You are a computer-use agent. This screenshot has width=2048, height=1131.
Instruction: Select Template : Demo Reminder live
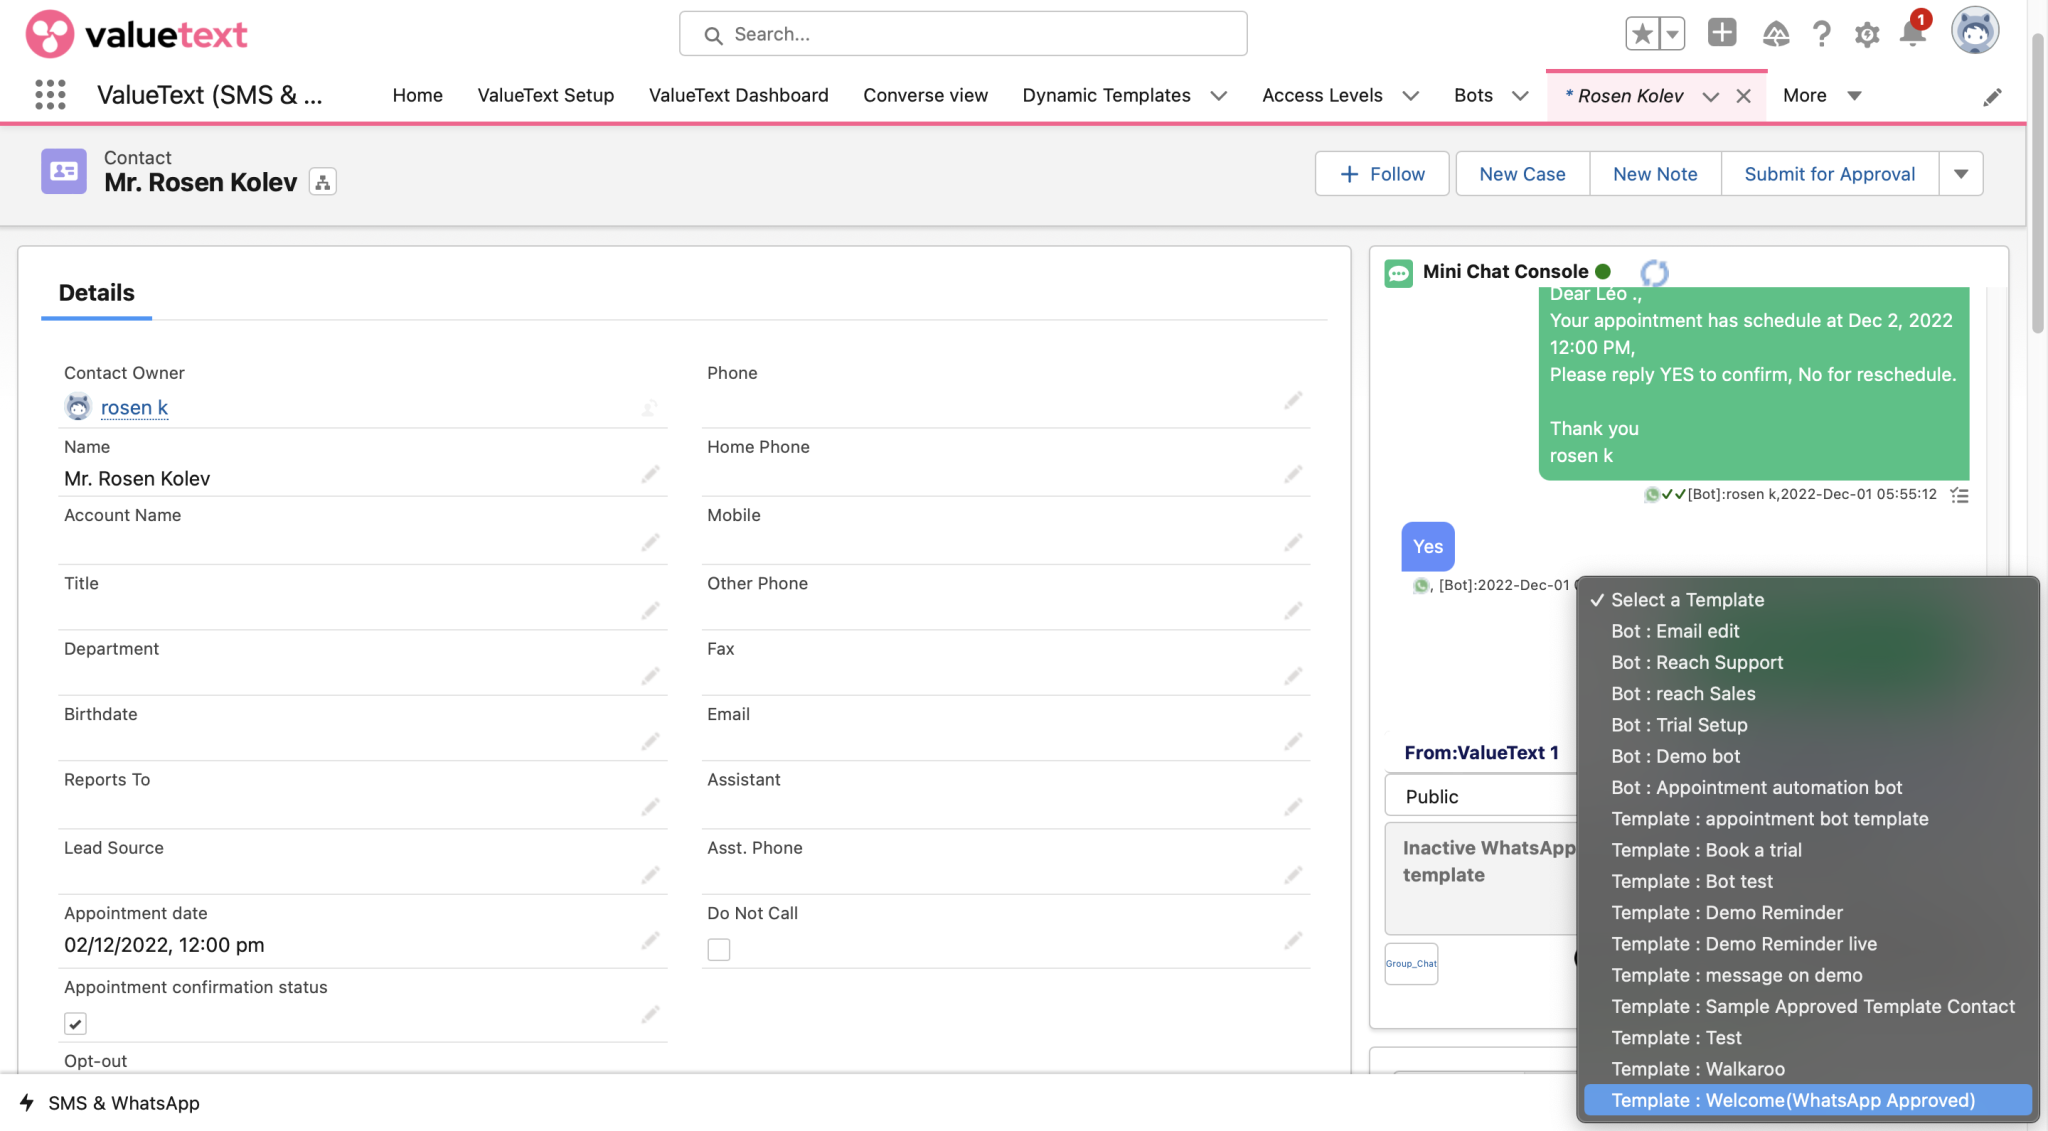click(x=1808, y=944)
